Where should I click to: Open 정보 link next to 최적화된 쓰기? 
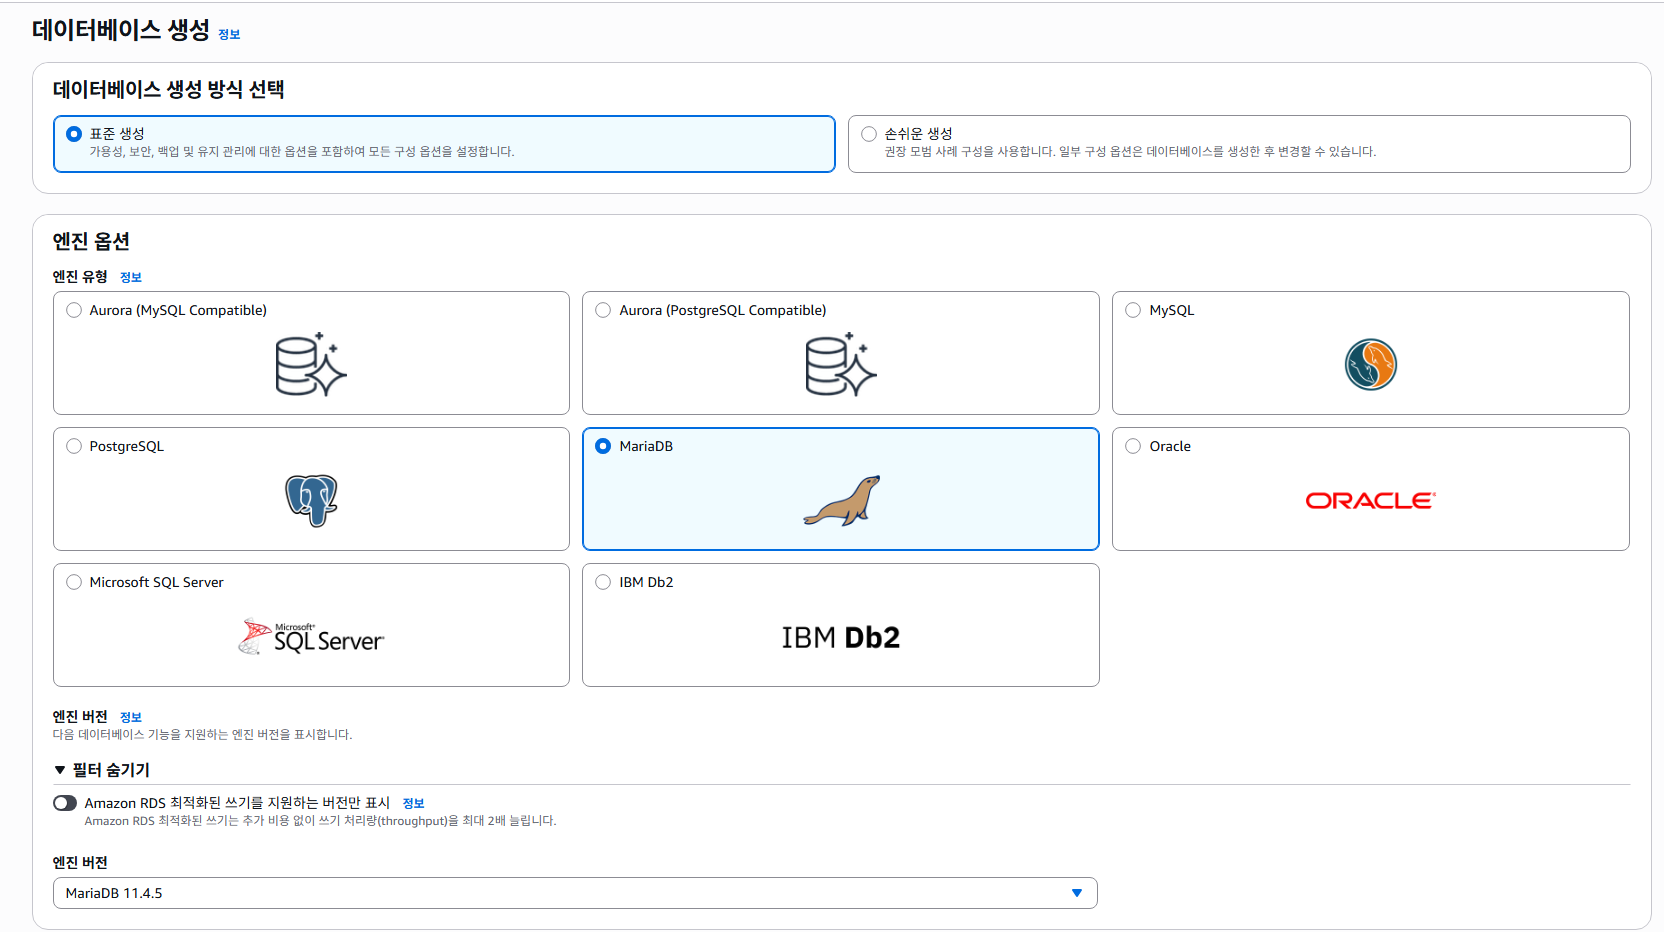coord(414,803)
